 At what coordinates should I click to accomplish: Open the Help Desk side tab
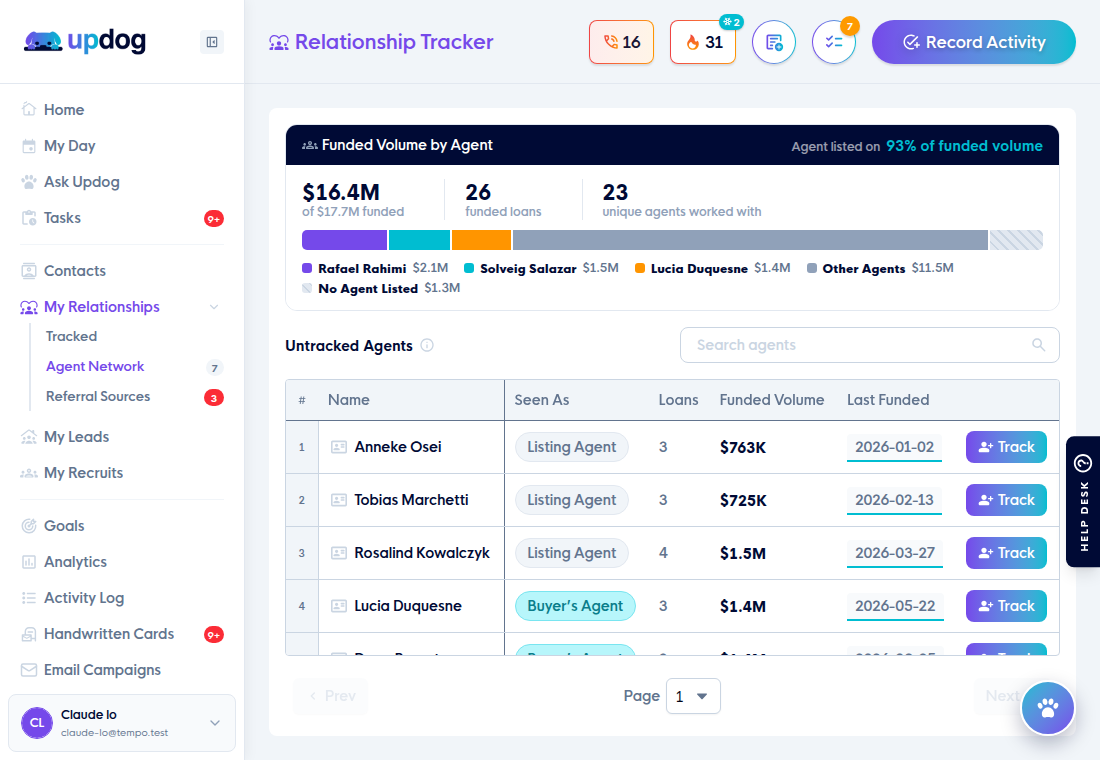pos(1082,502)
